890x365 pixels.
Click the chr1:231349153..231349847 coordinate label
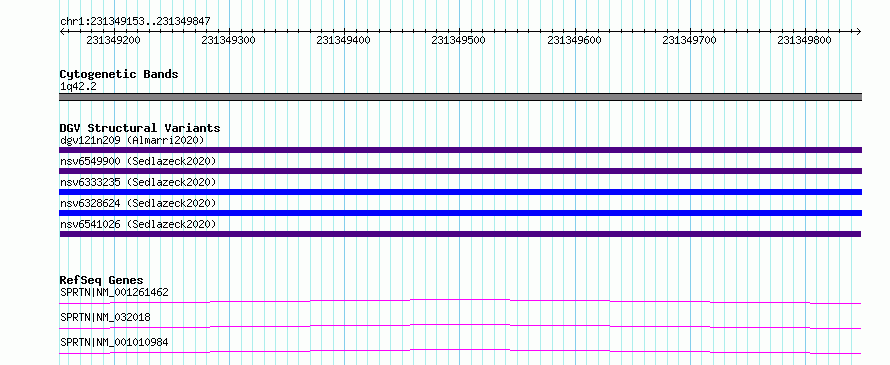[x=135, y=21]
